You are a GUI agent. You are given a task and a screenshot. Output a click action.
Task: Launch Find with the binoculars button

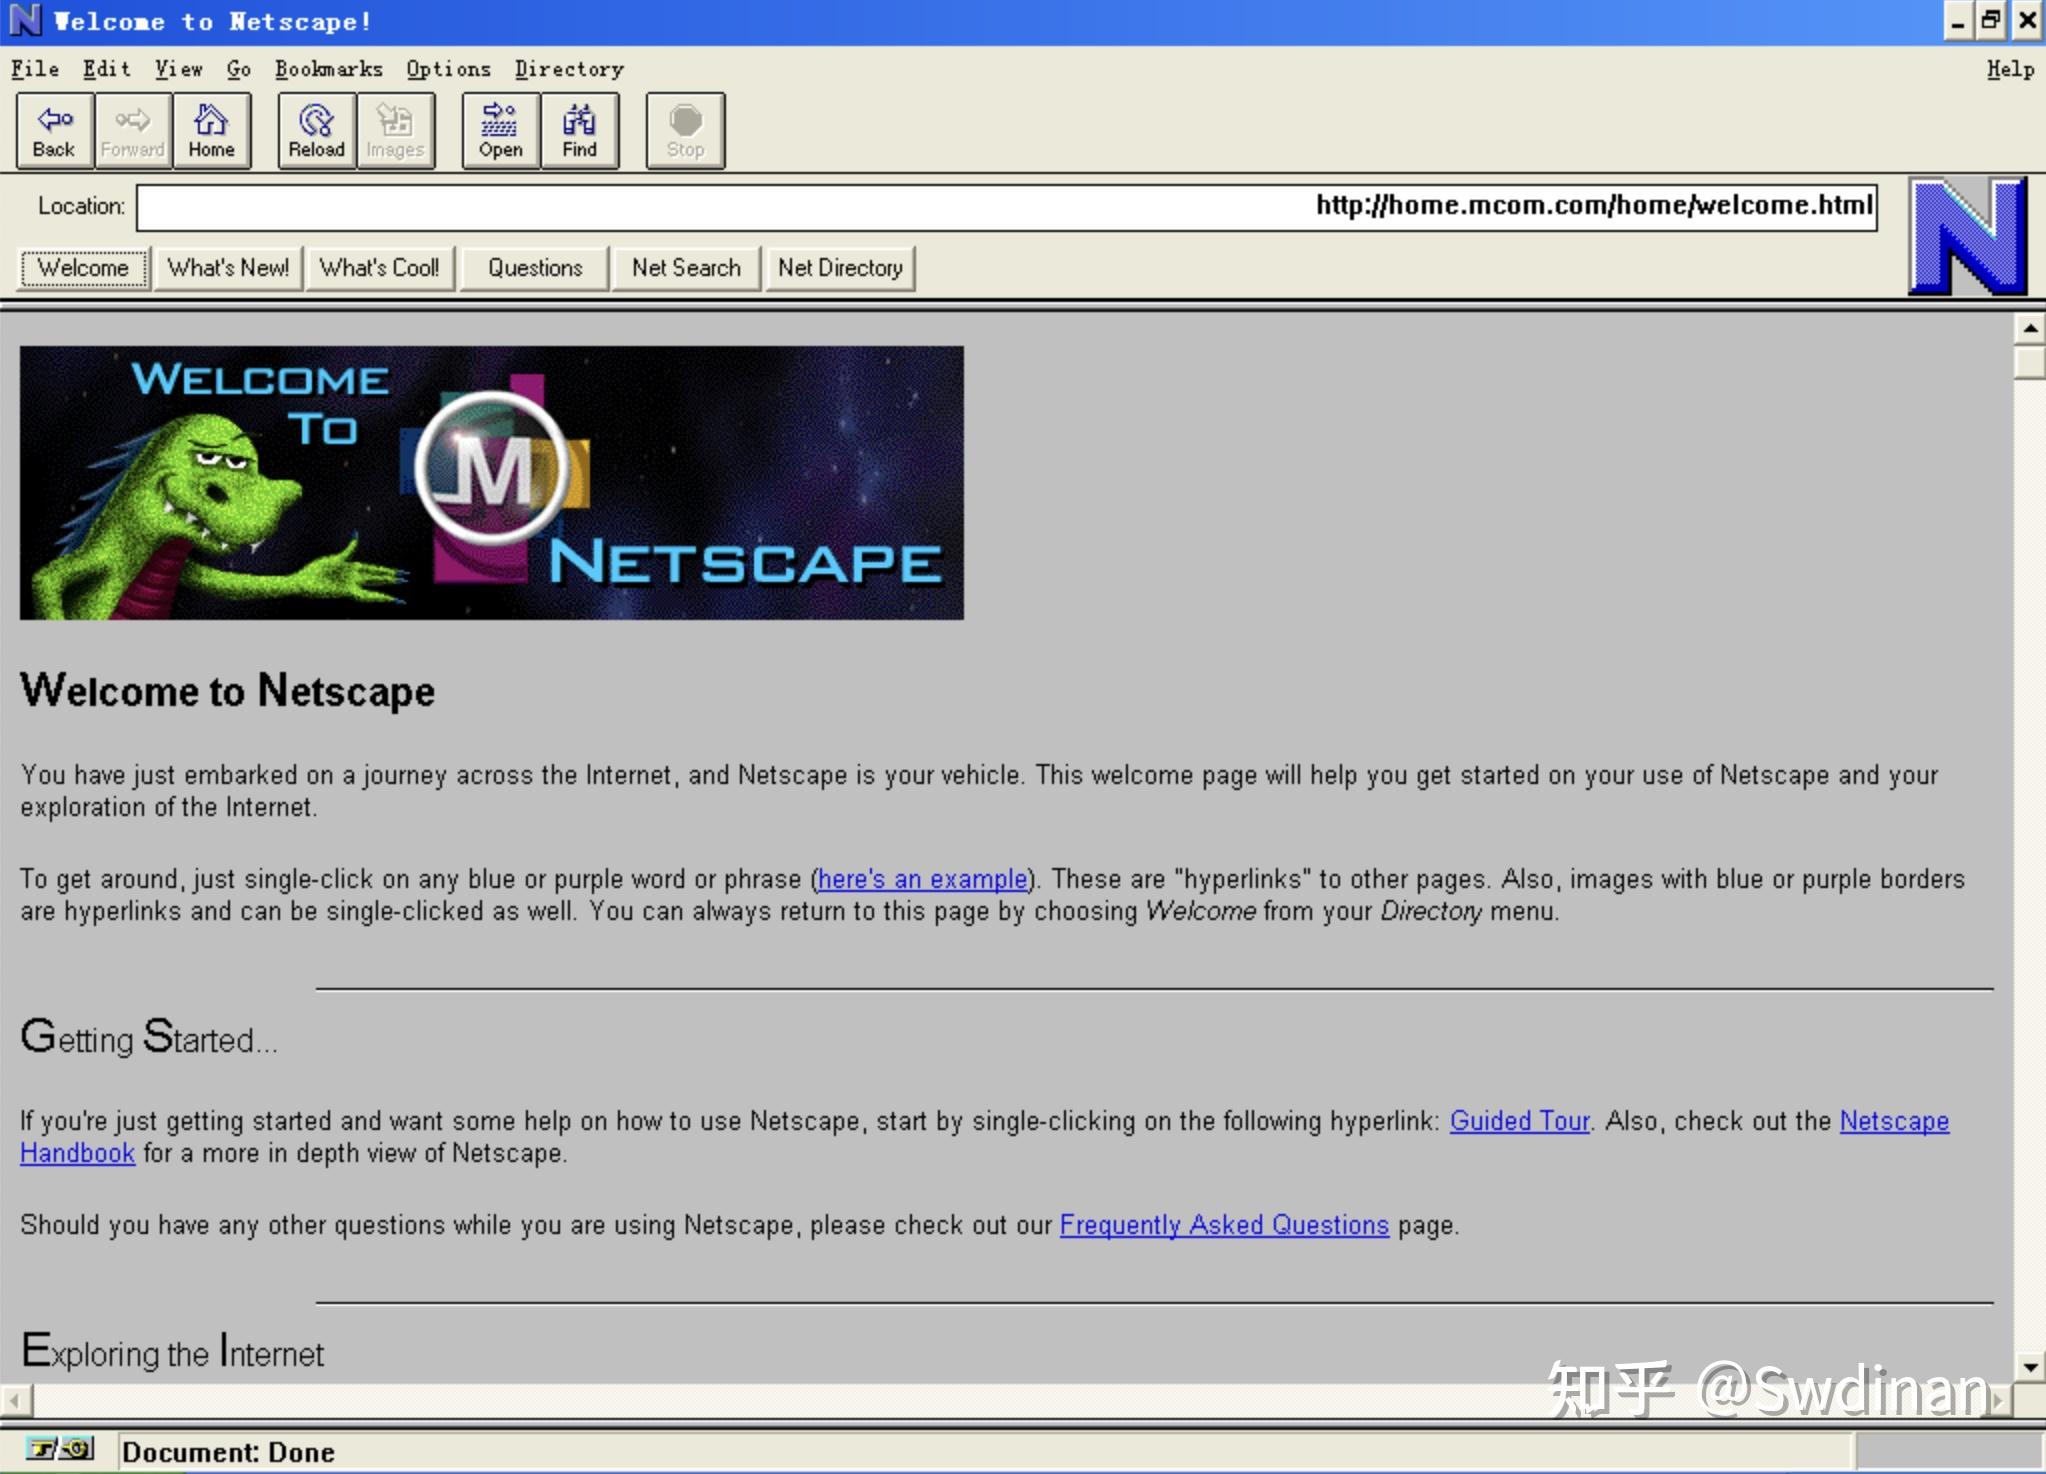579,131
